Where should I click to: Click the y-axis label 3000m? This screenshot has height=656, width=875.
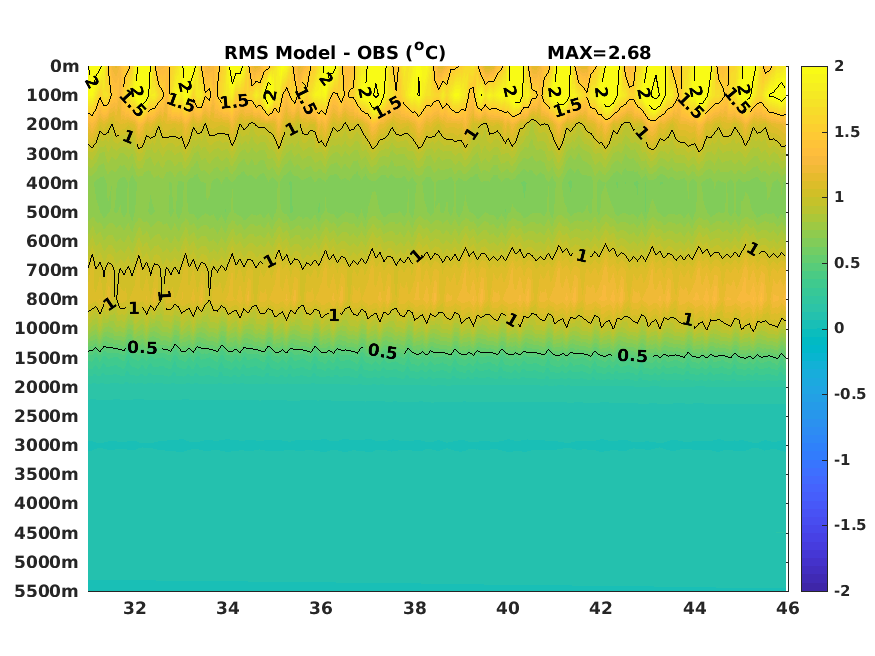click(47, 445)
